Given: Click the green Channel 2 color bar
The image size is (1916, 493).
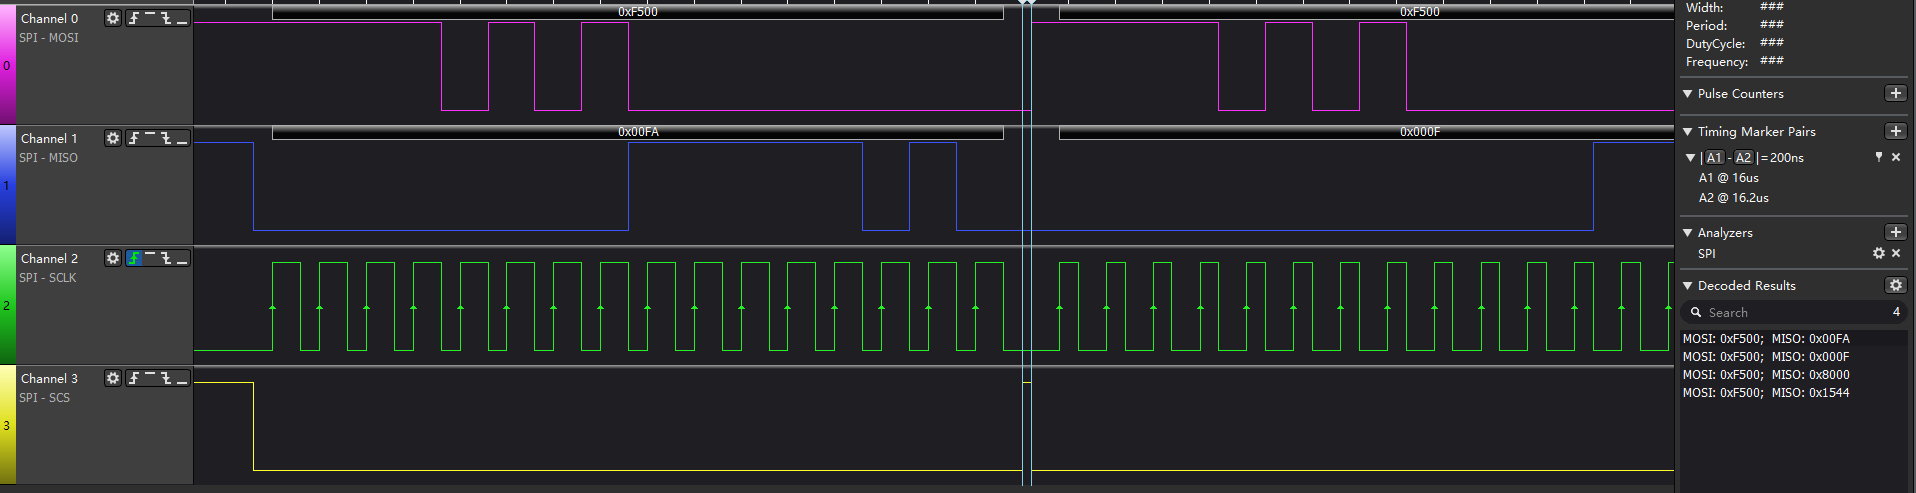Looking at the screenshot, I should (x=7, y=304).
